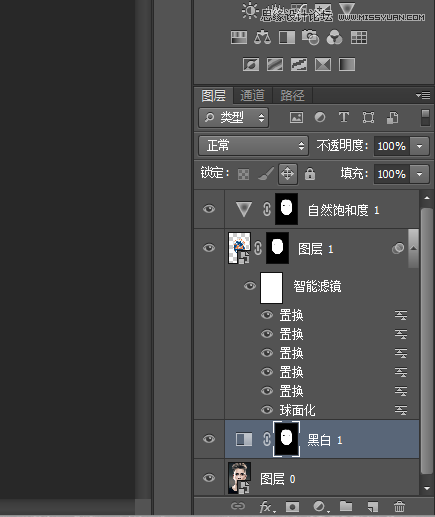Screen dimensions: 435x517
Task: Click the 填充 100% value field
Action: 392,174
